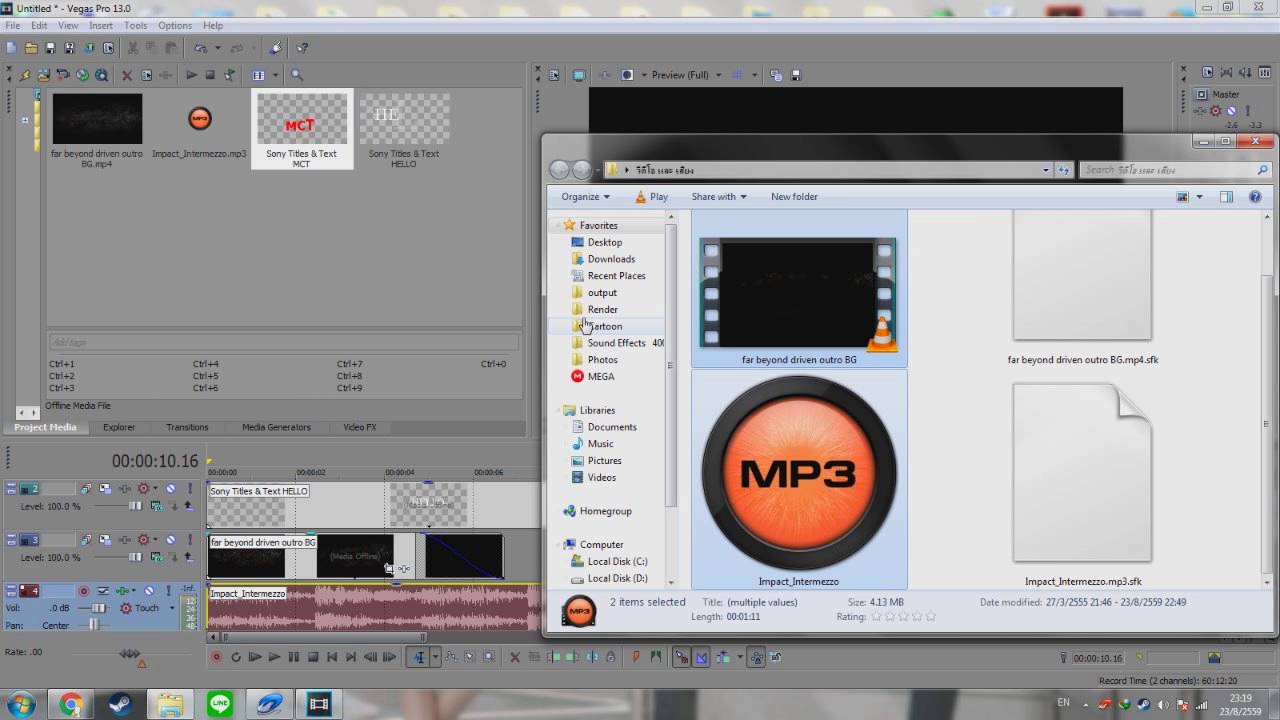This screenshot has height=720, width=1280.
Task: Click the Record button in the transport bar
Action: (216, 657)
